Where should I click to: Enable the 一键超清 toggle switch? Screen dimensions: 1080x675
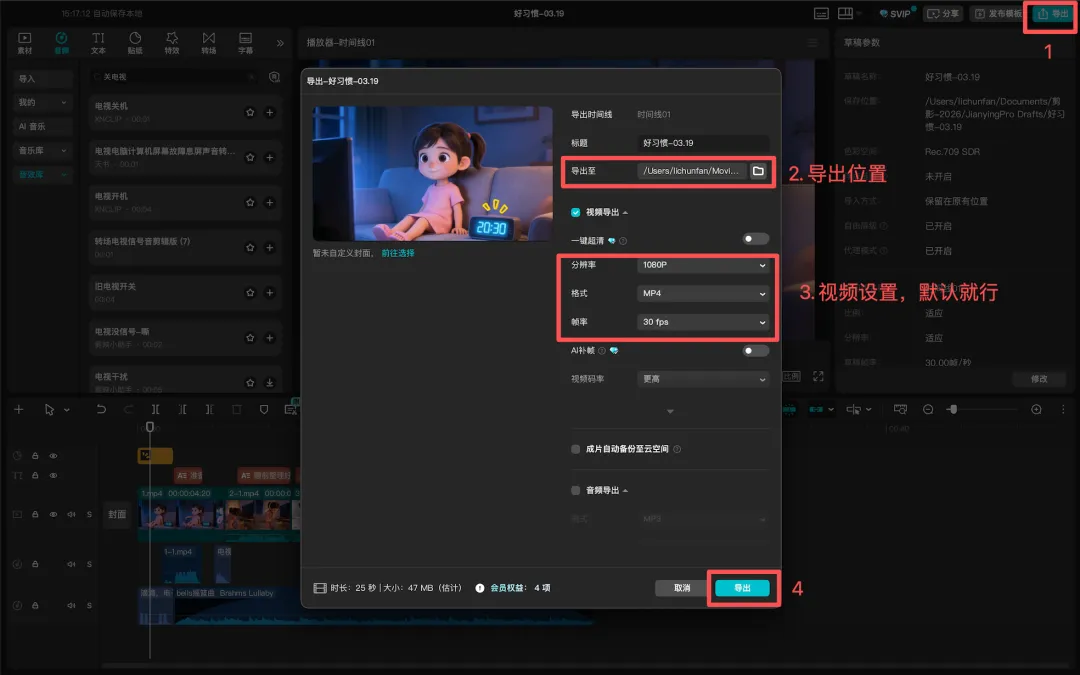pyautogui.click(x=756, y=239)
